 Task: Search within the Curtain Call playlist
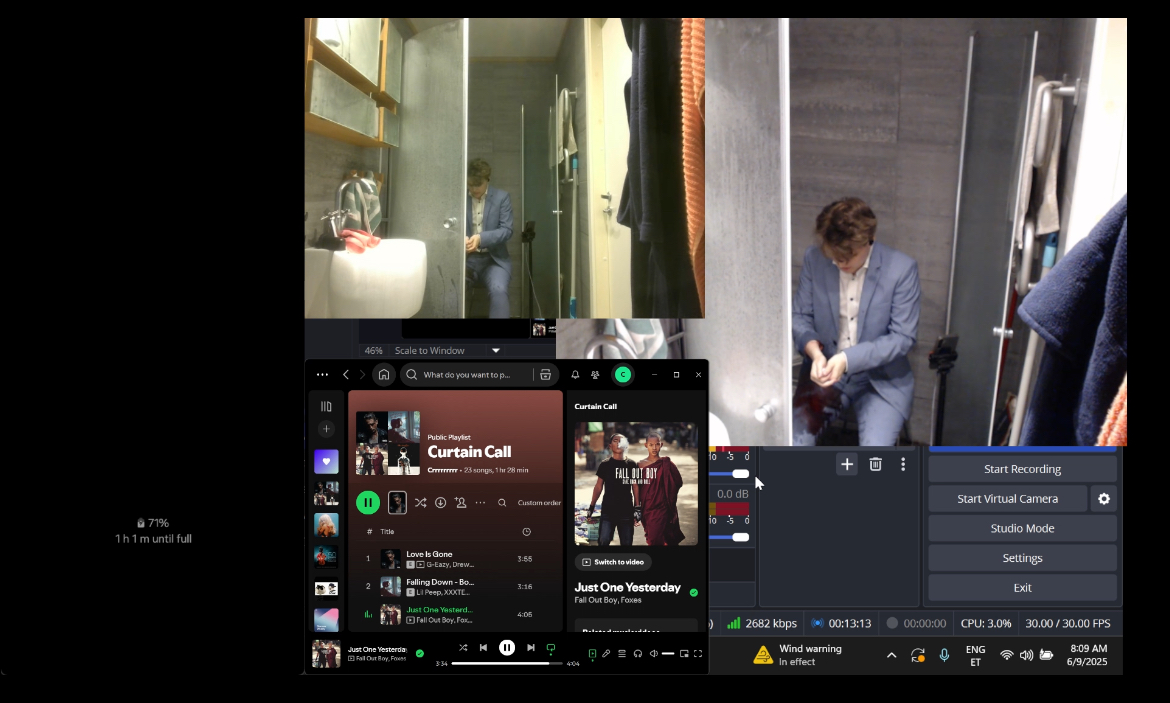(502, 502)
